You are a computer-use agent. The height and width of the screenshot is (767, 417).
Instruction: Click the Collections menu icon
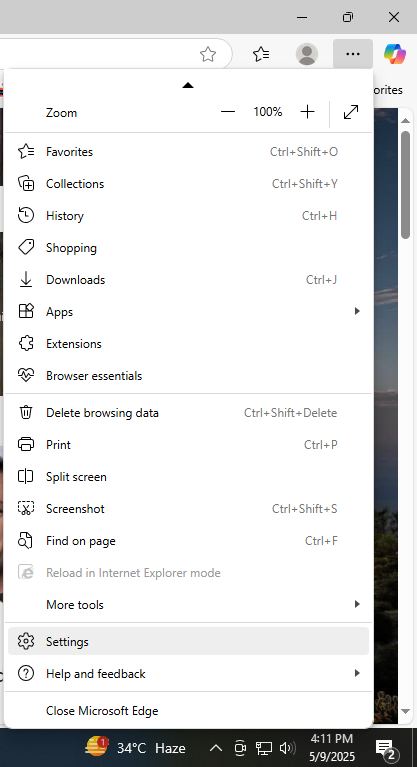coord(26,183)
